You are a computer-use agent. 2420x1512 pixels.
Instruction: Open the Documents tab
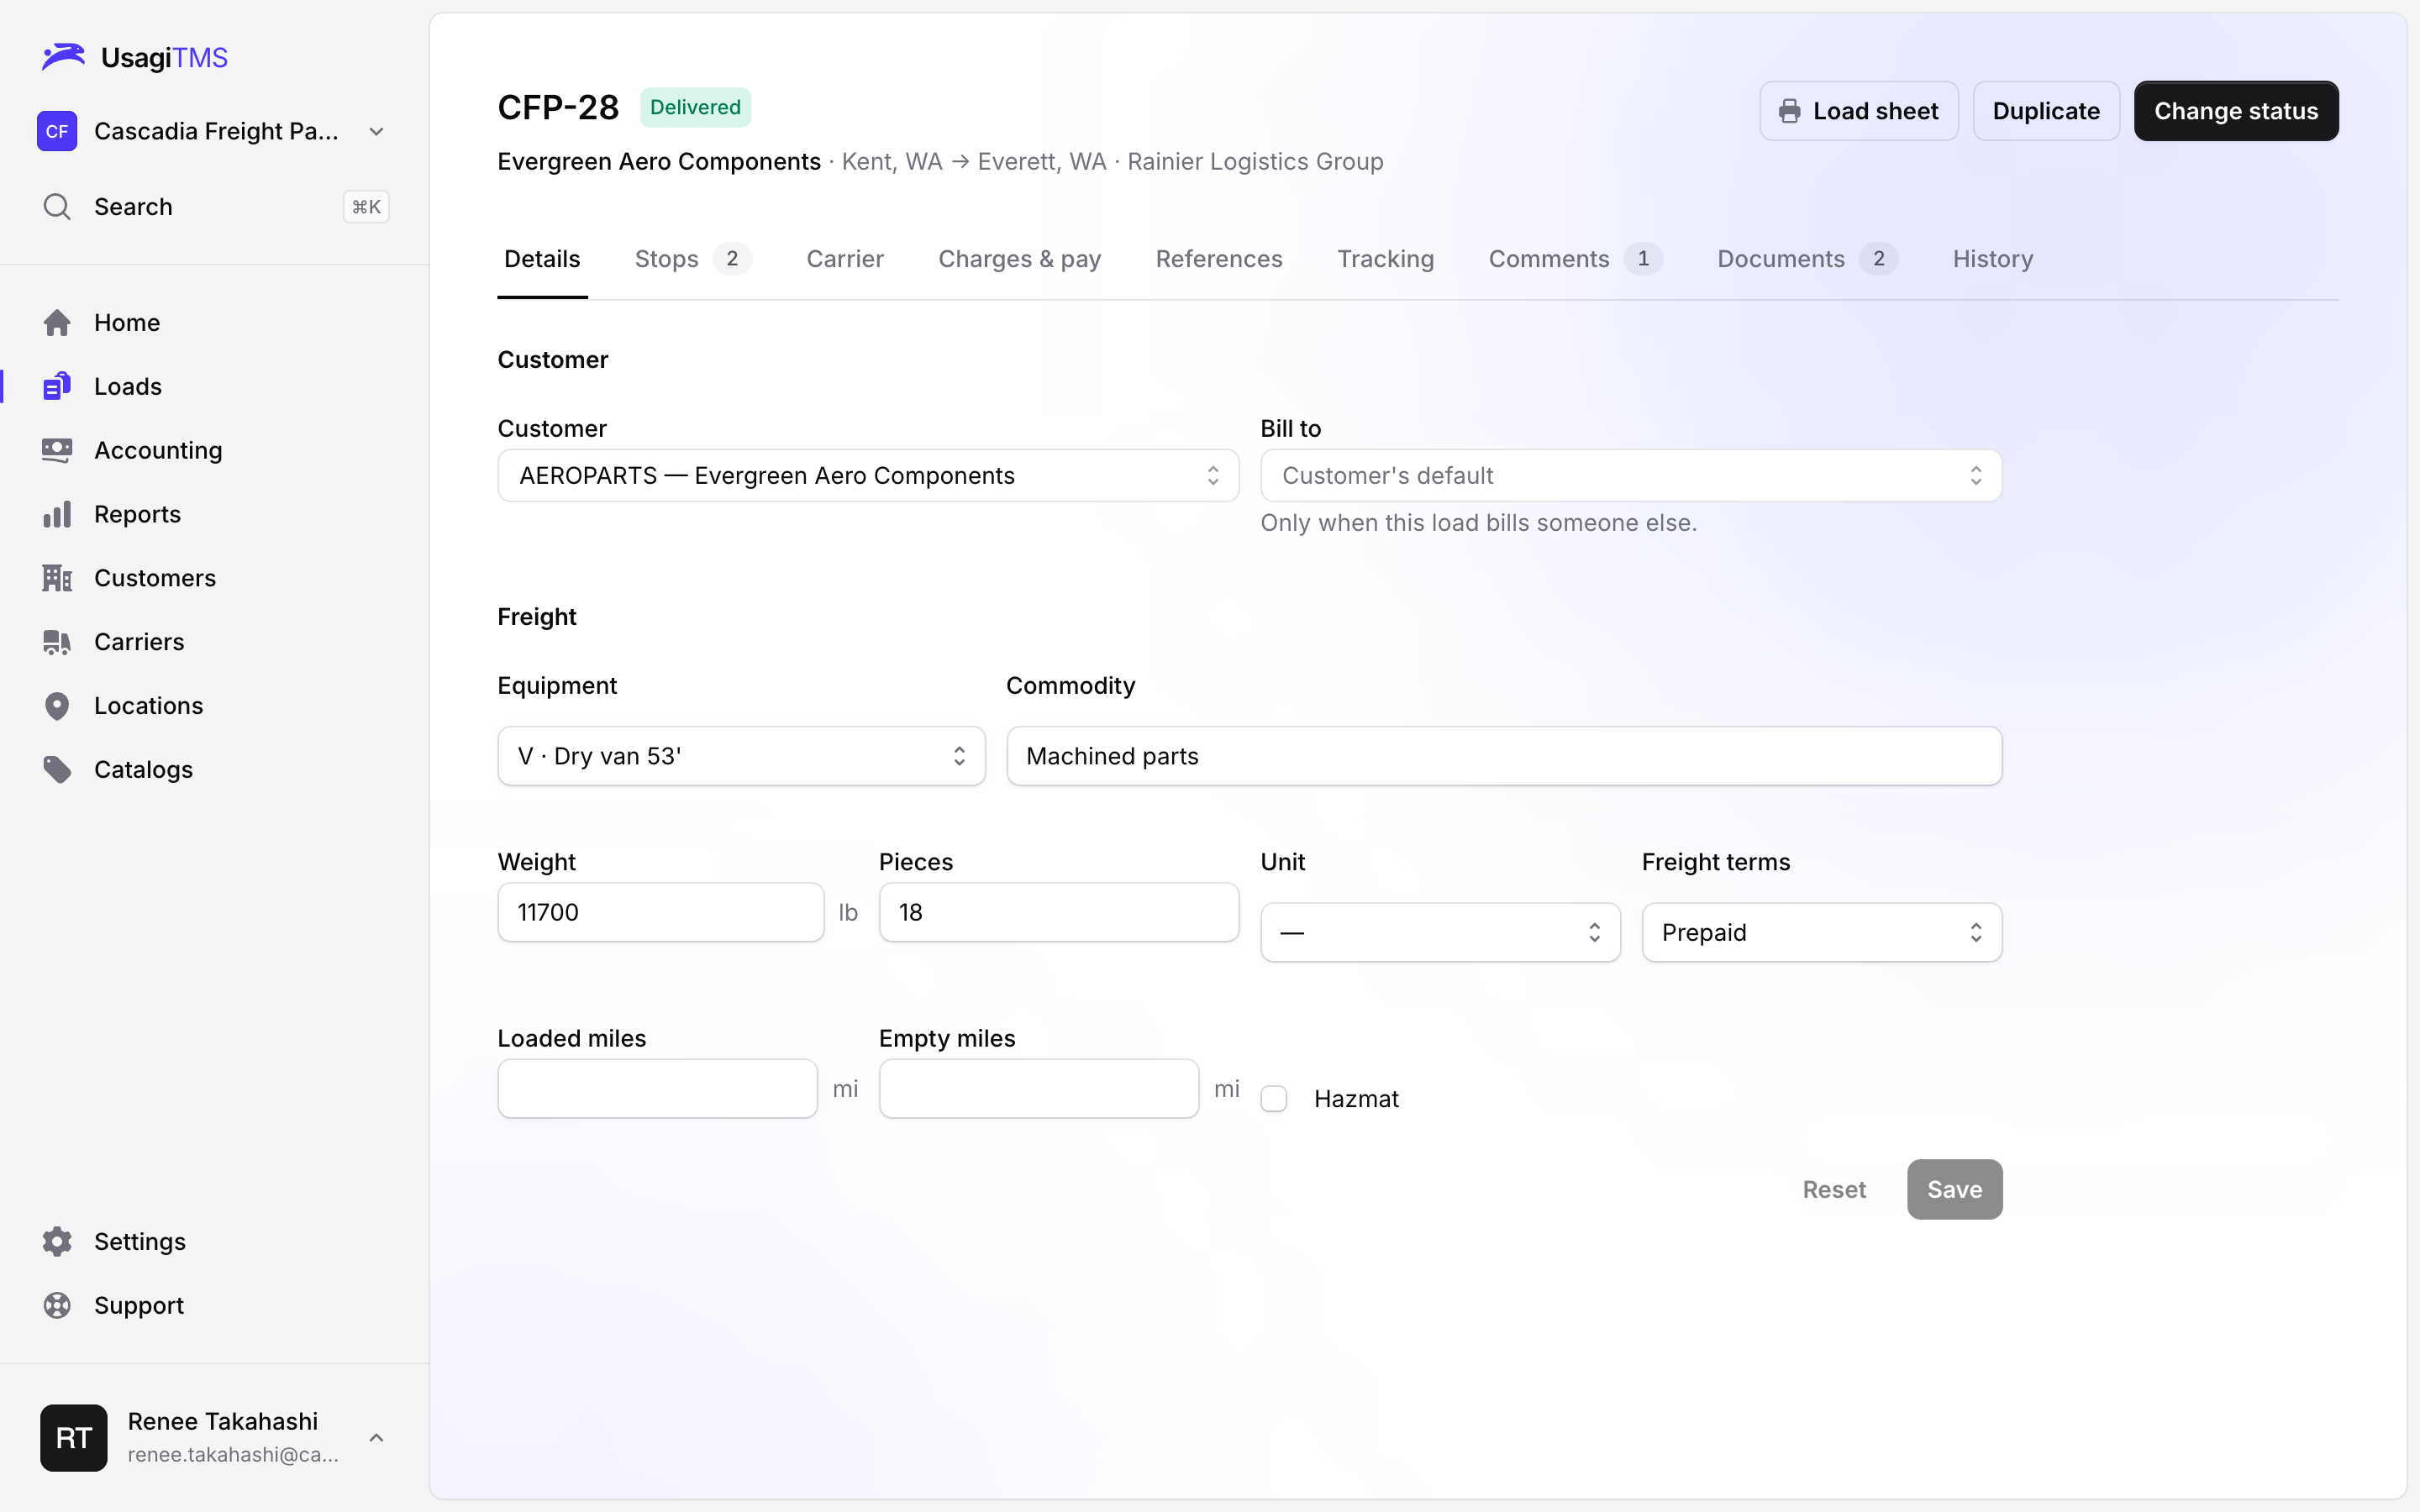[1807, 259]
